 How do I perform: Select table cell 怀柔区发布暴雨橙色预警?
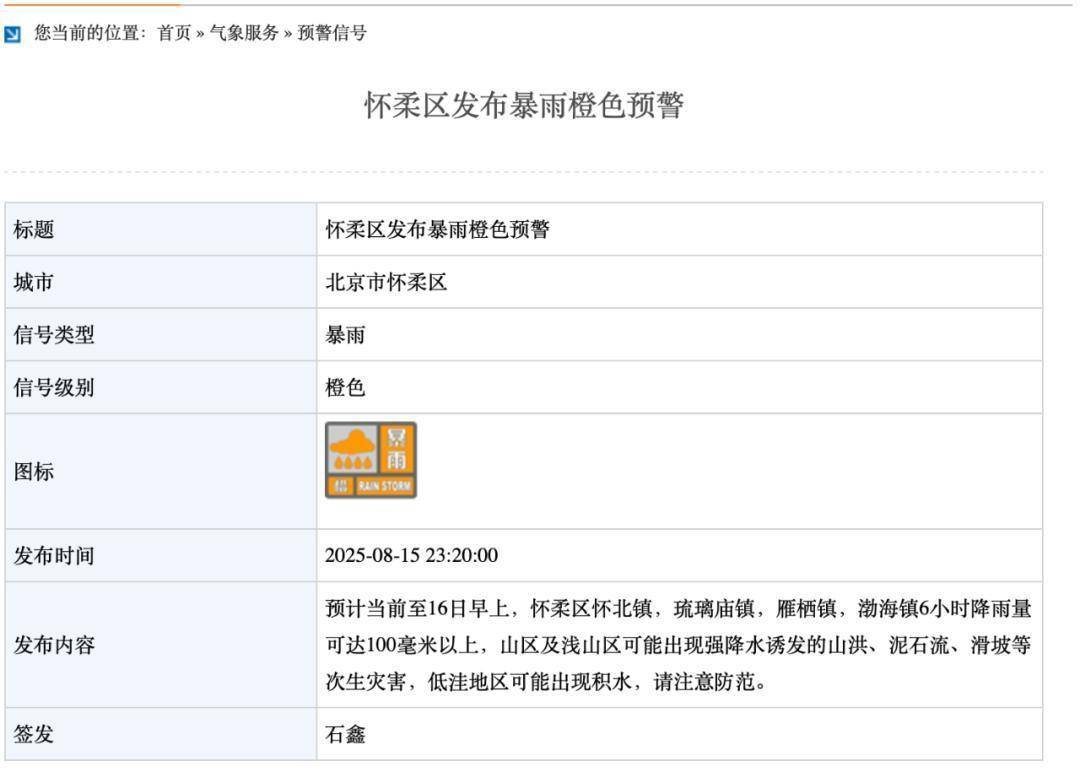click(x=437, y=229)
